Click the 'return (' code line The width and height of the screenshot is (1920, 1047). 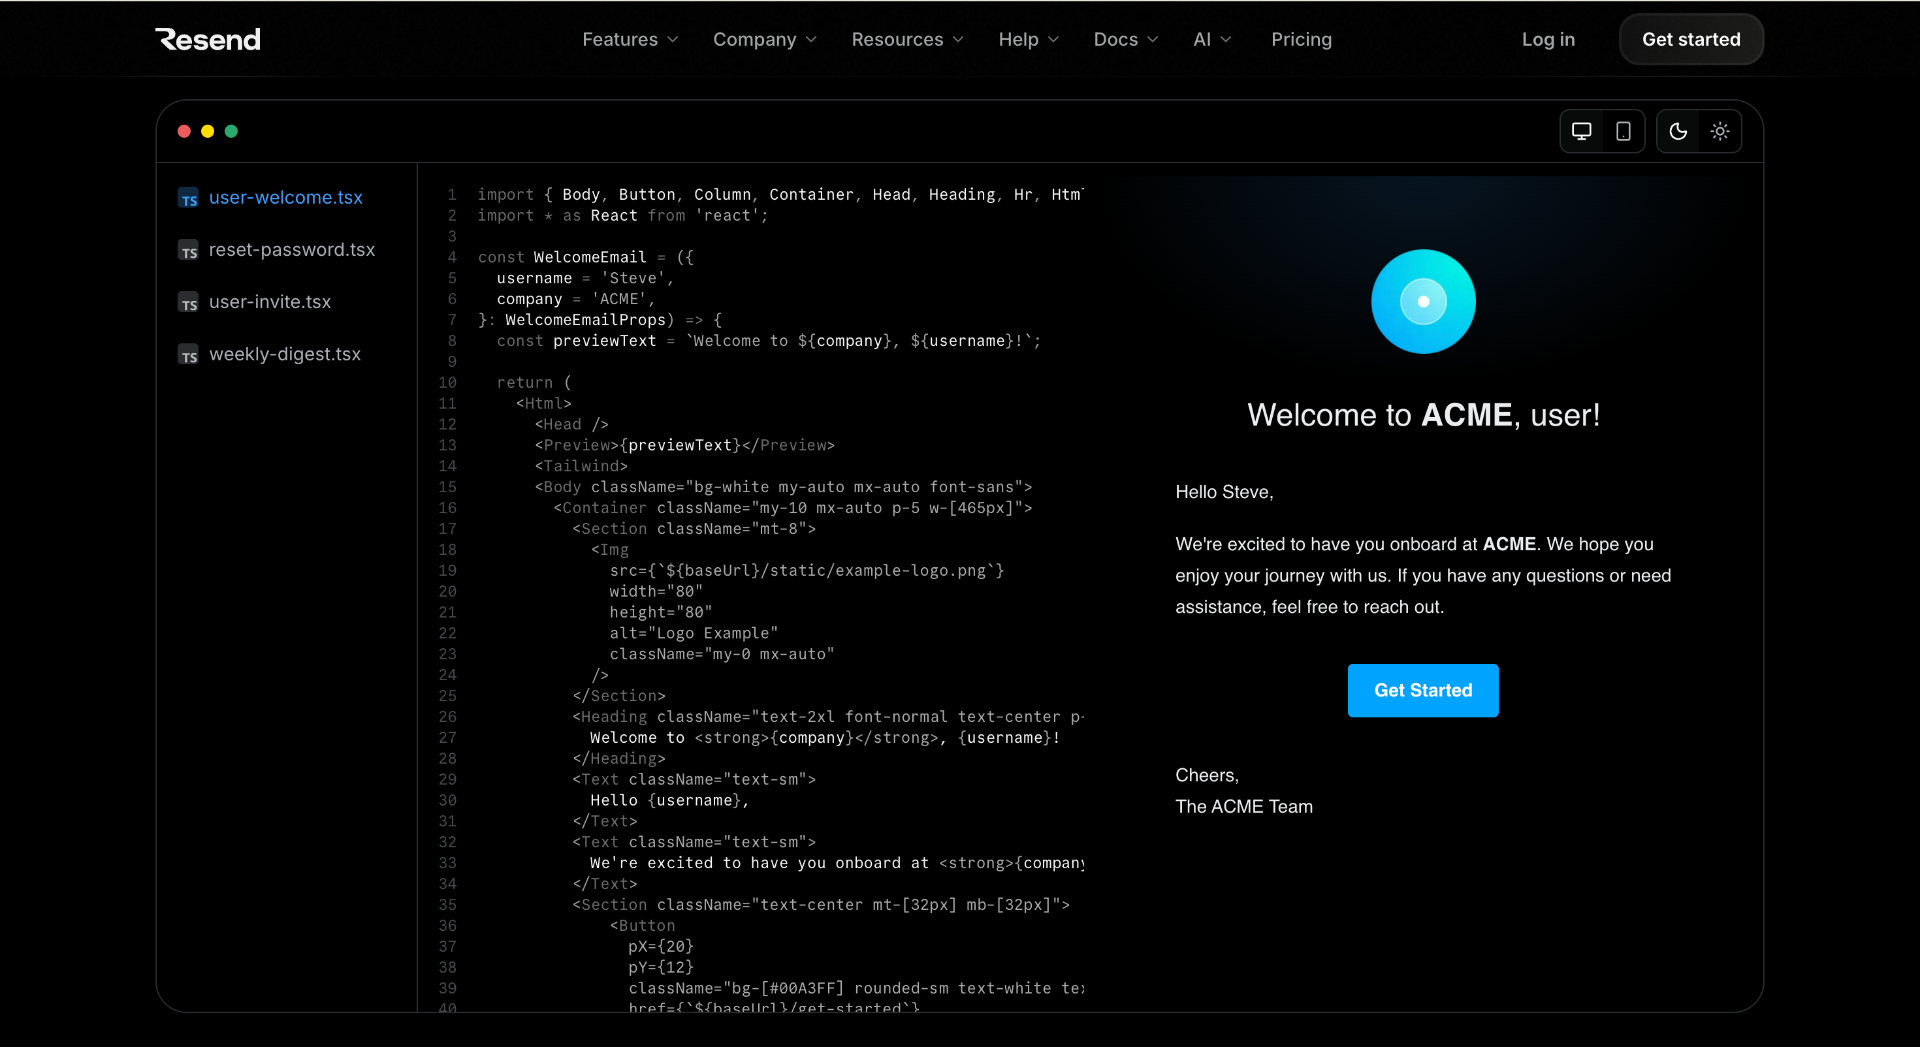(534, 383)
